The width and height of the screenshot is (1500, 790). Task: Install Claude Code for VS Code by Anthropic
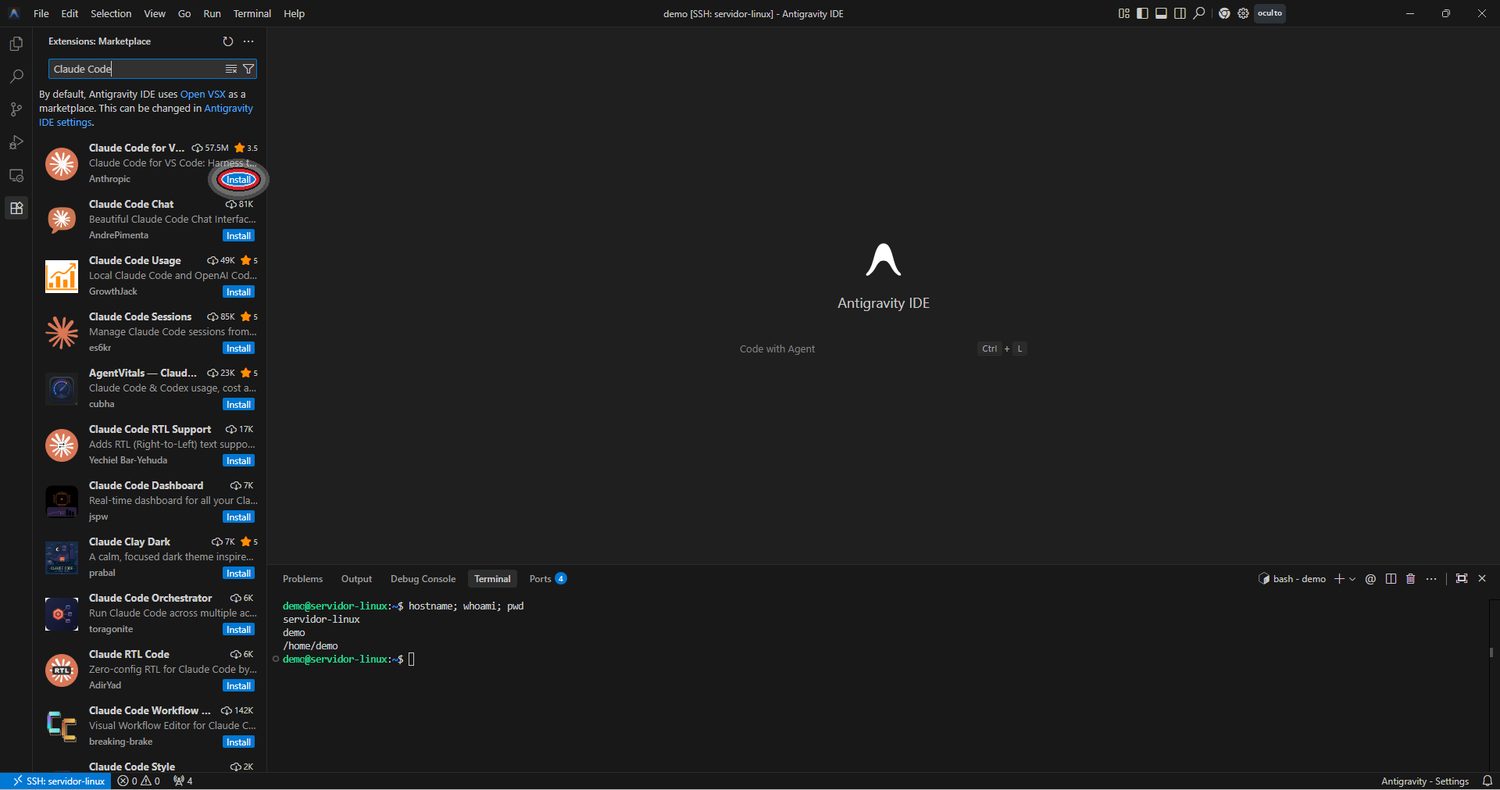[x=238, y=180]
